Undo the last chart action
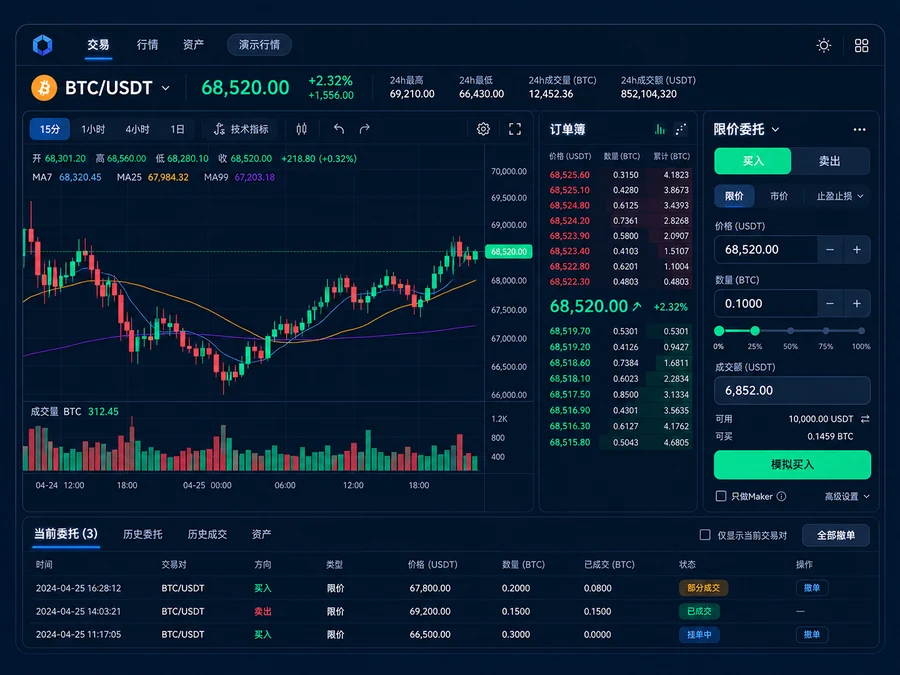The image size is (900, 675). click(x=339, y=129)
